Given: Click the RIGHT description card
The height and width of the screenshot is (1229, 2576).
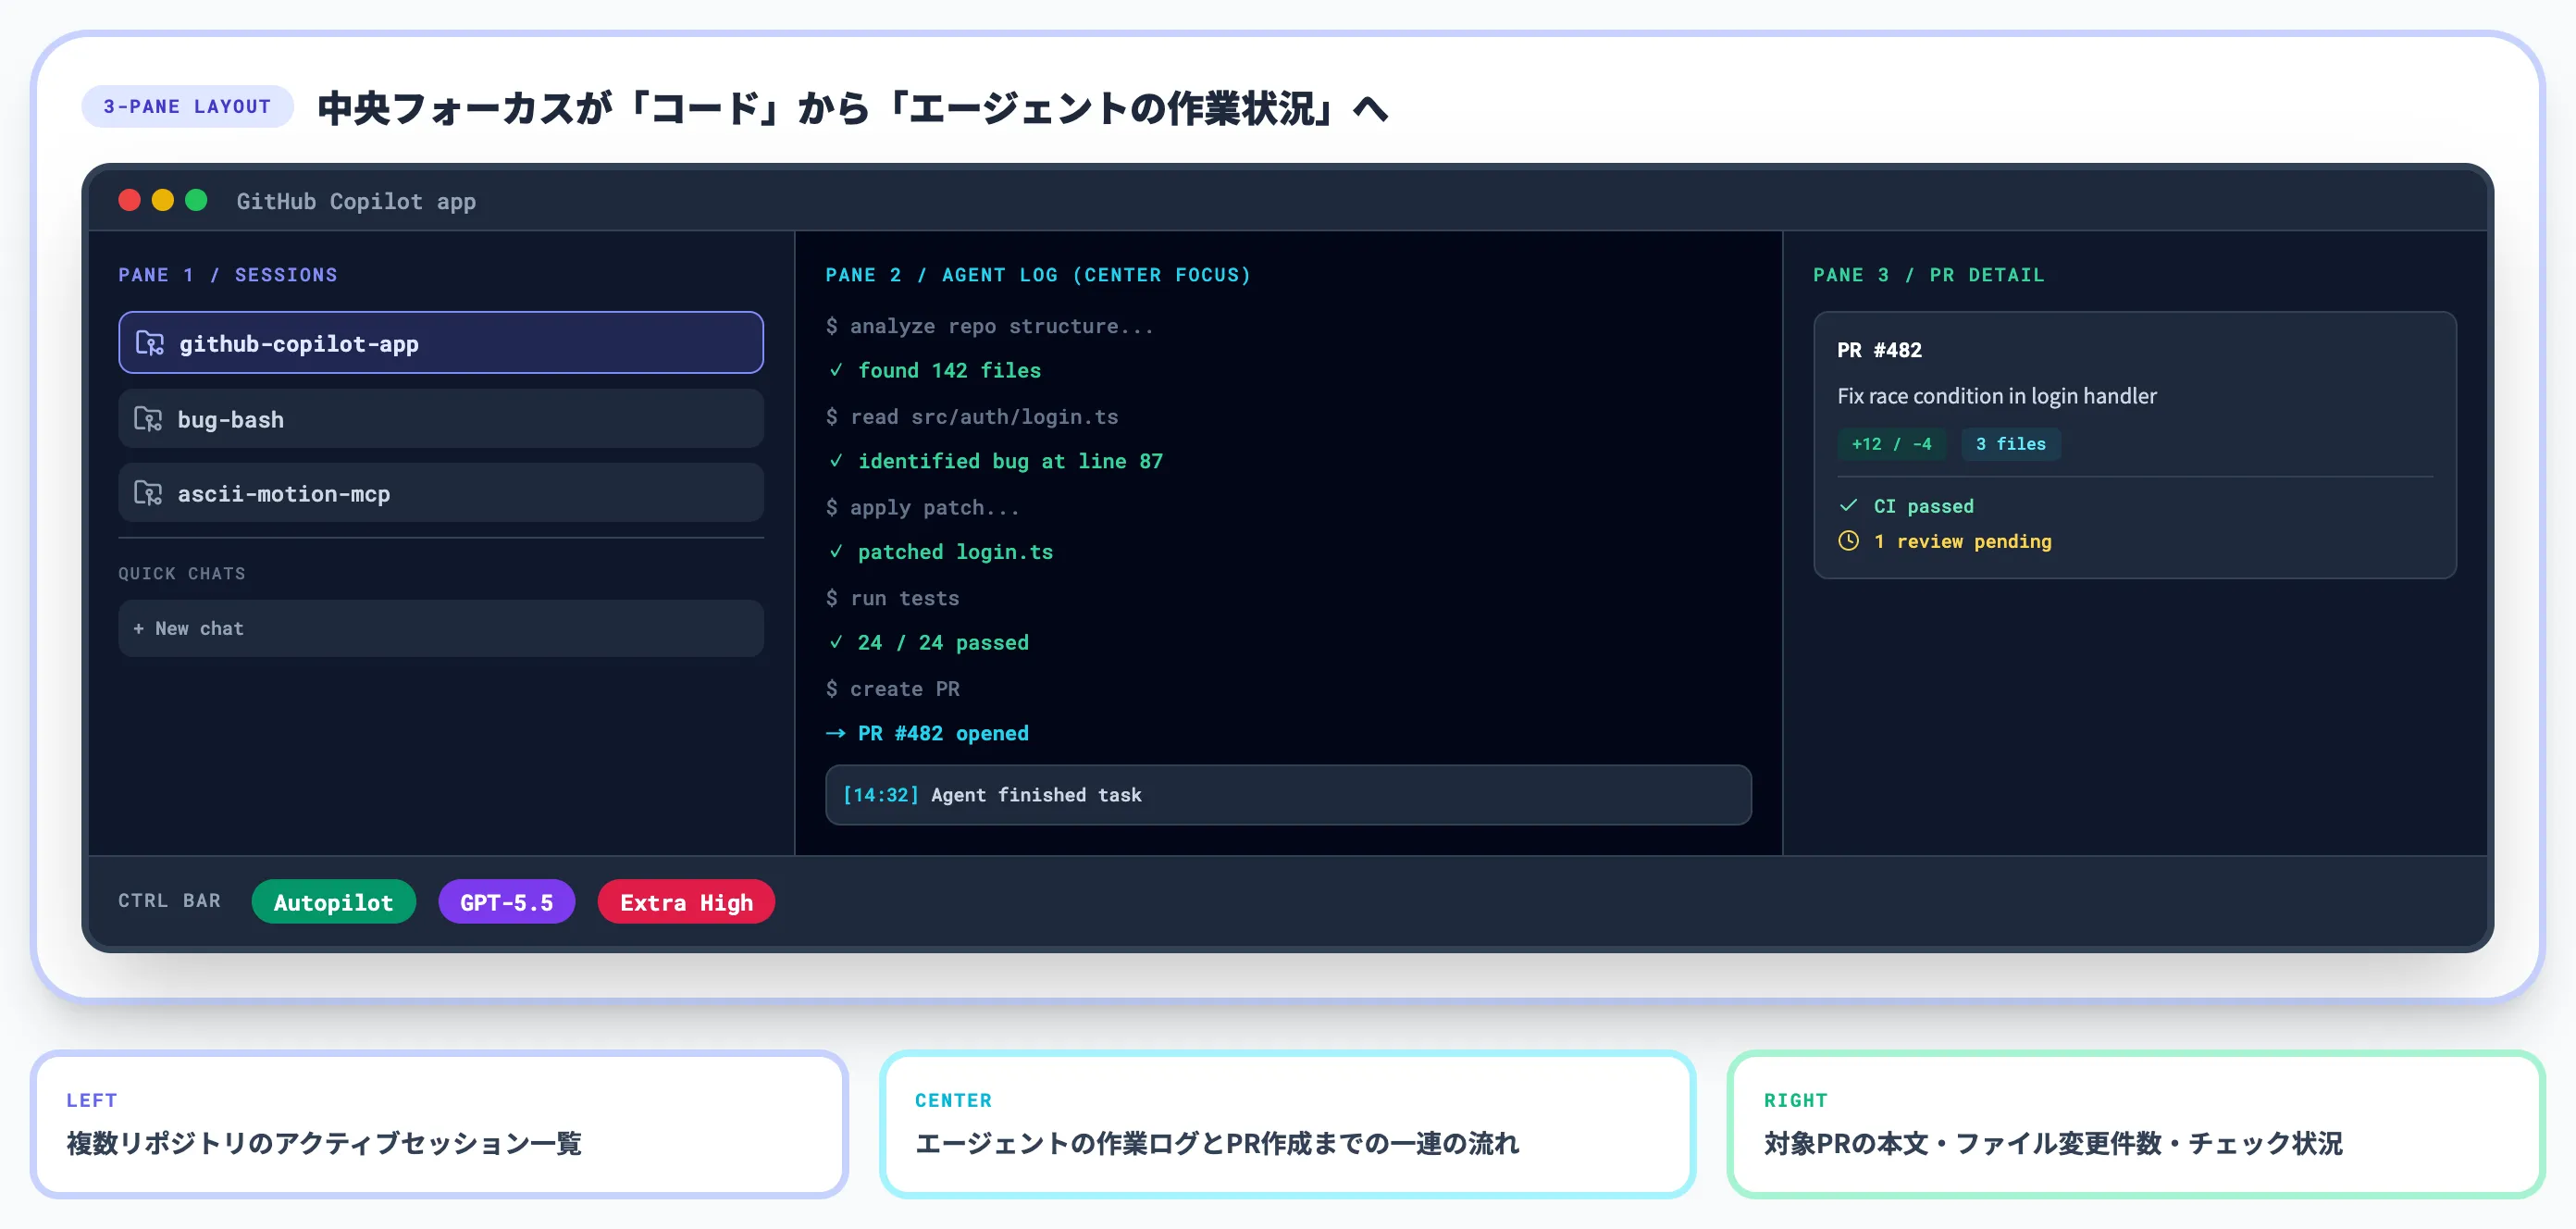Looking at the screenshot, I should point(2136,1124).
